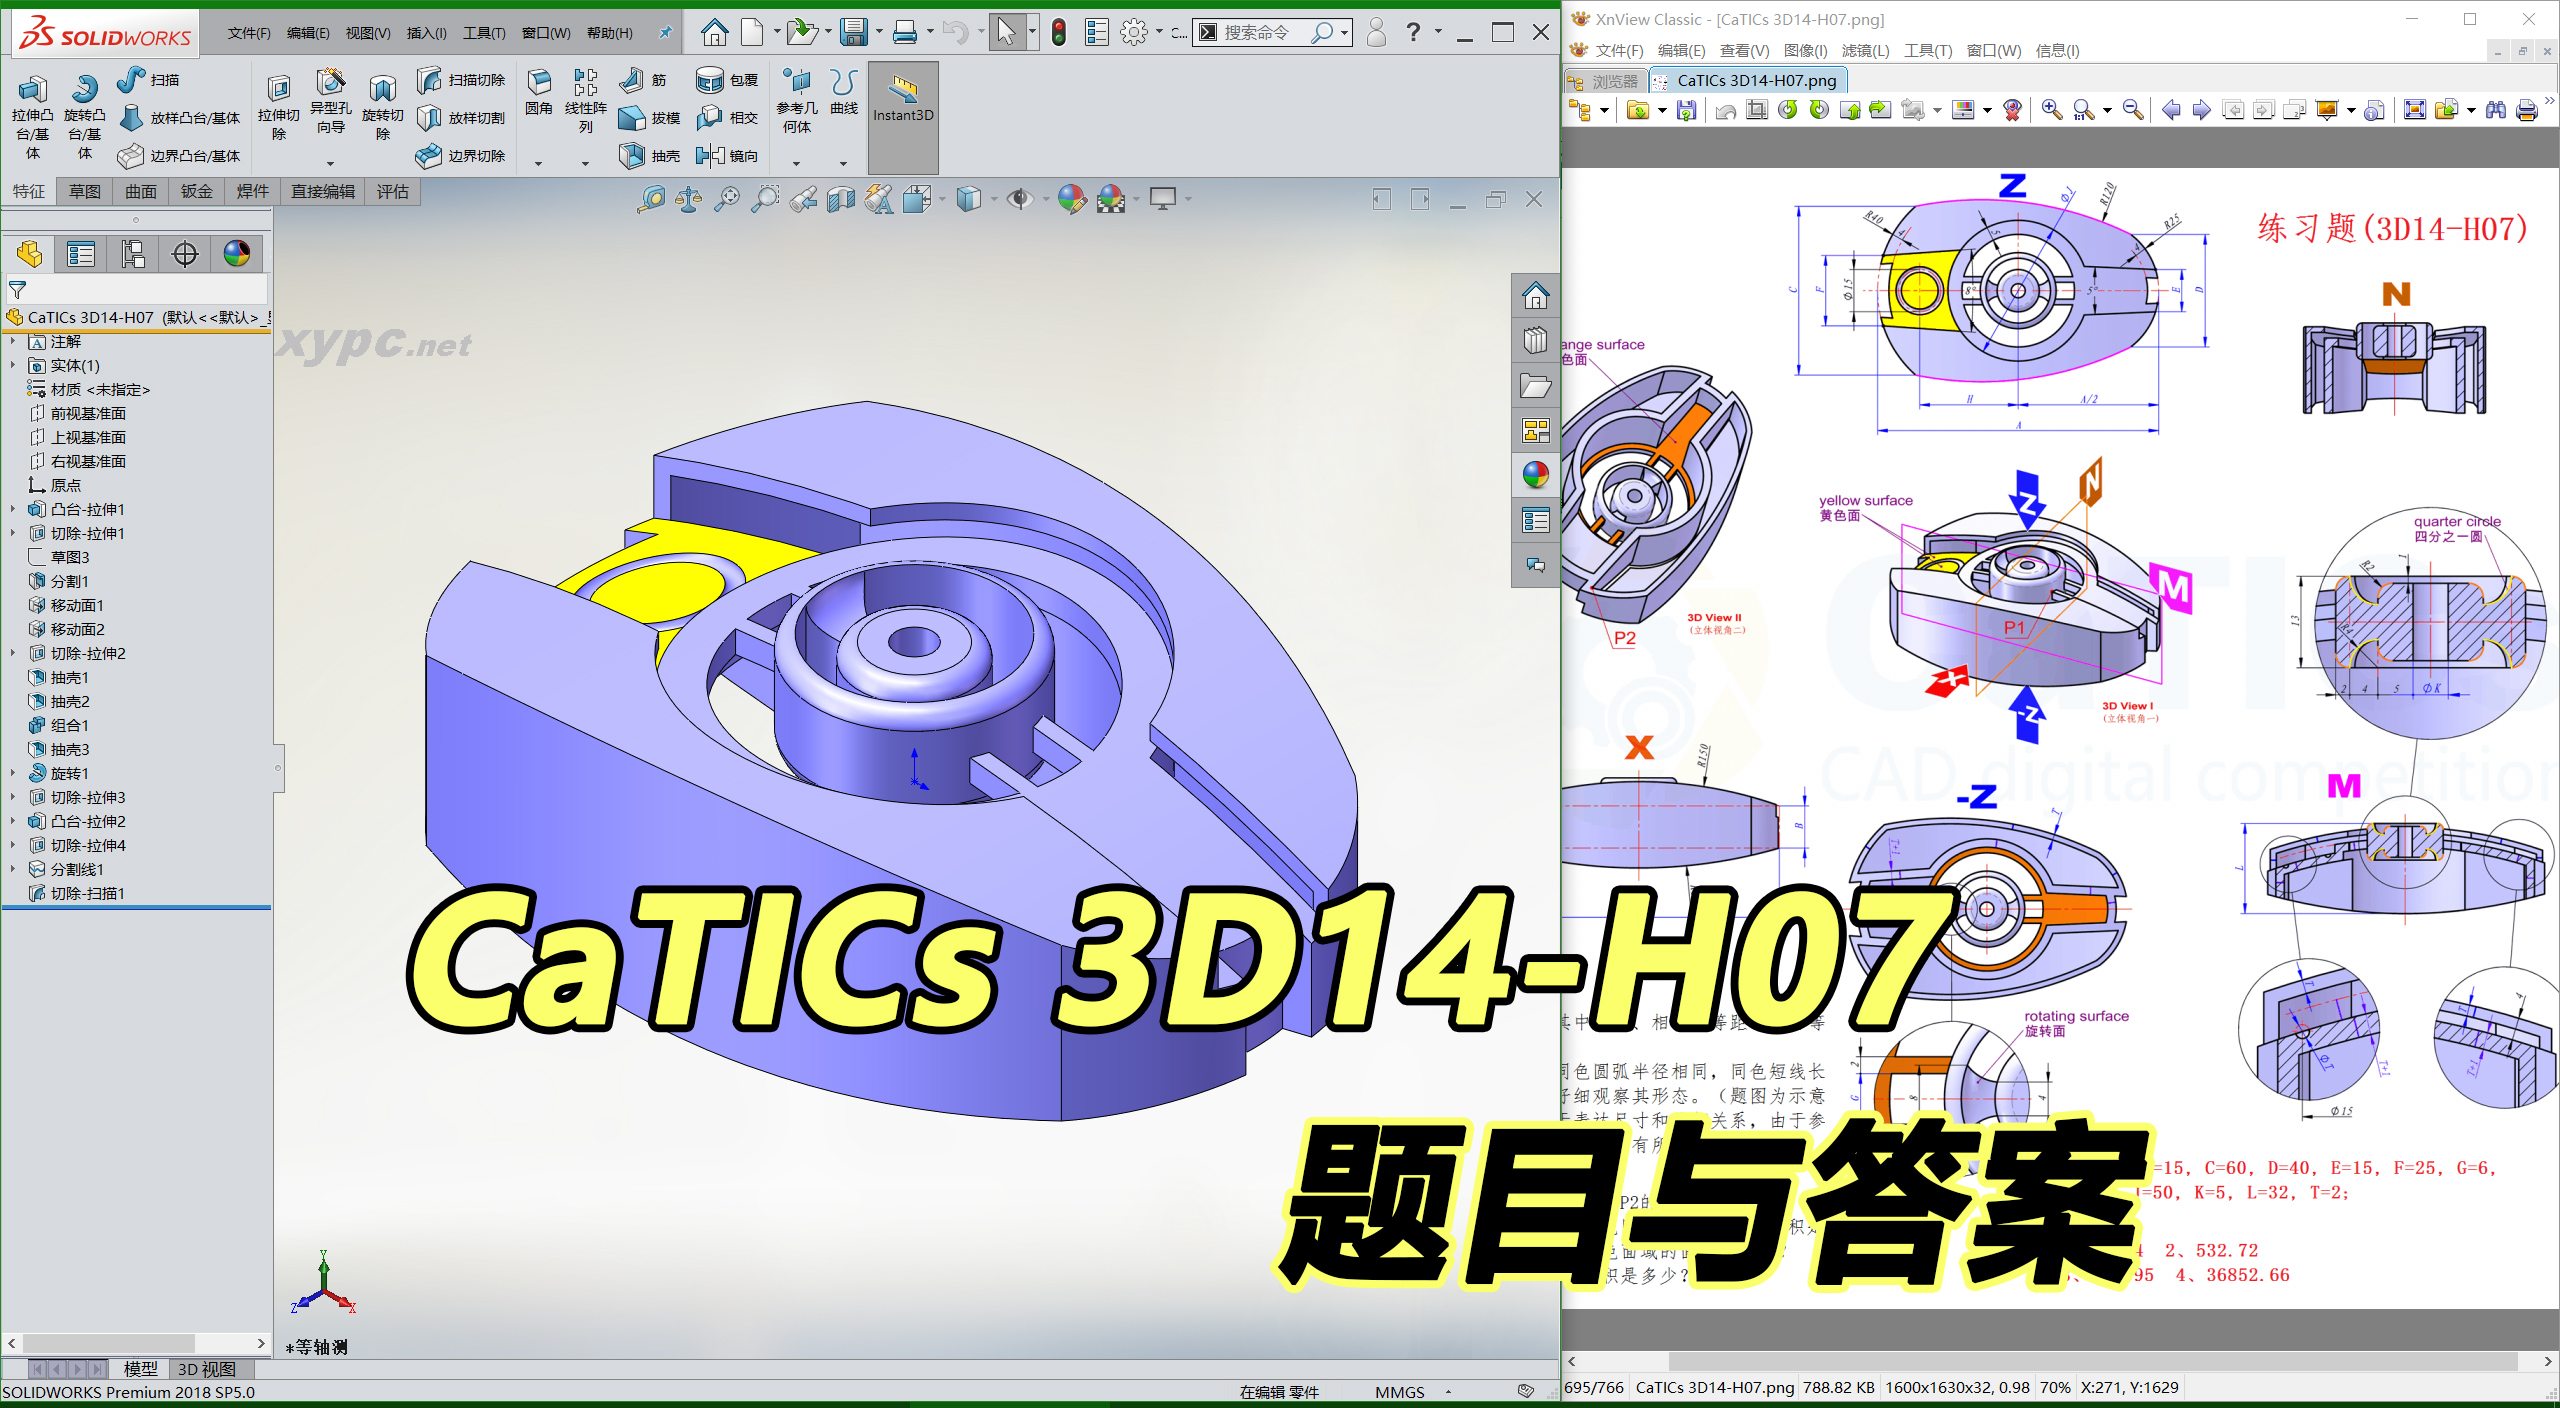Click the Extruded Boss/Base (拉伸凸台/基体) tool
Image resolution: width=2560 pixels, height=1408 pixels.
tap(32, 116)
